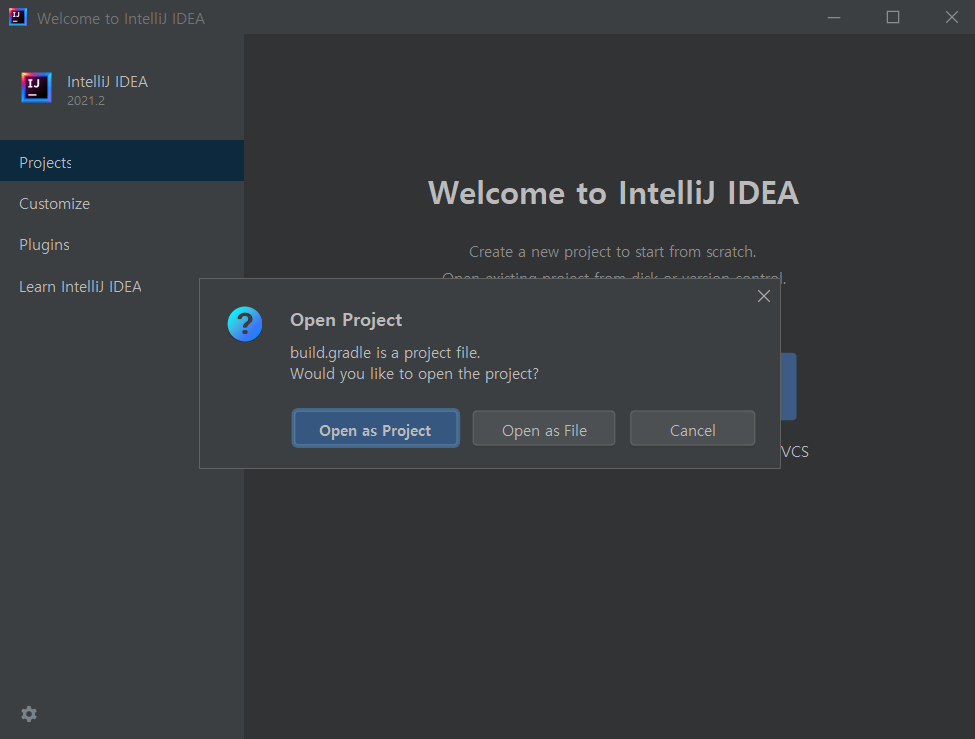The image size is (975, 739).
Task: Click the blue question mark dialog icon
Action: [x=245, y=323]
